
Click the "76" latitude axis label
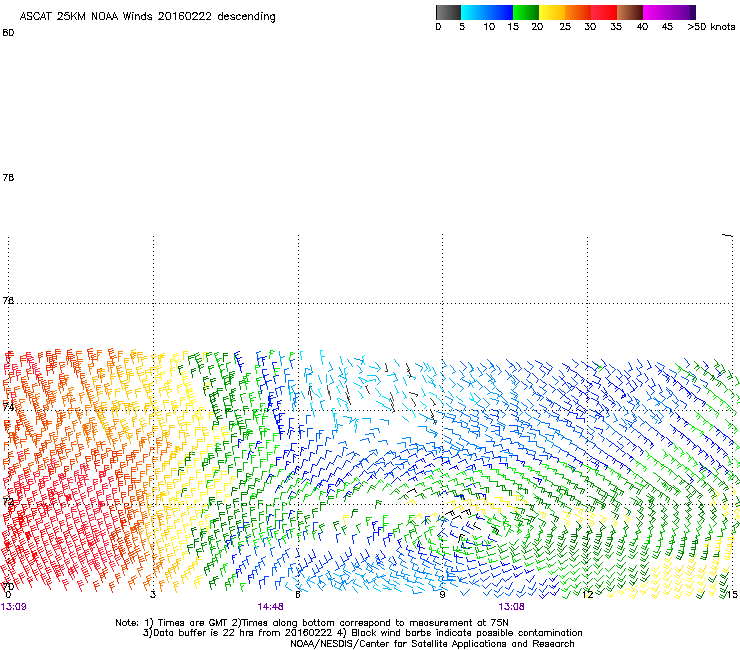pos(8,300)
